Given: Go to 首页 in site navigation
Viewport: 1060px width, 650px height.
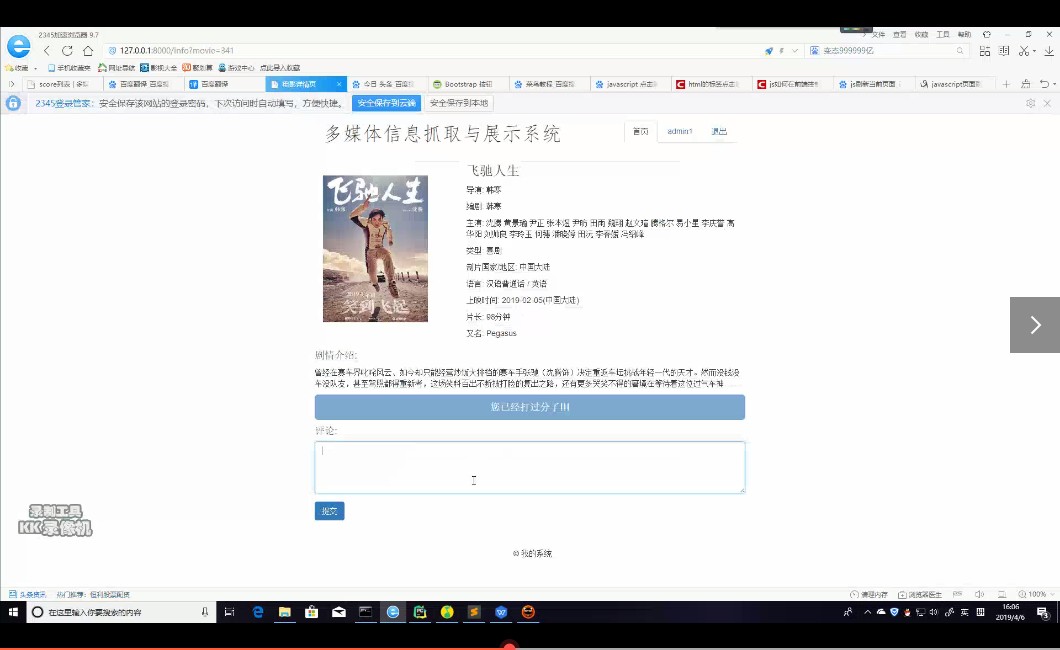Looking at the screenshot, I should 640,132.
